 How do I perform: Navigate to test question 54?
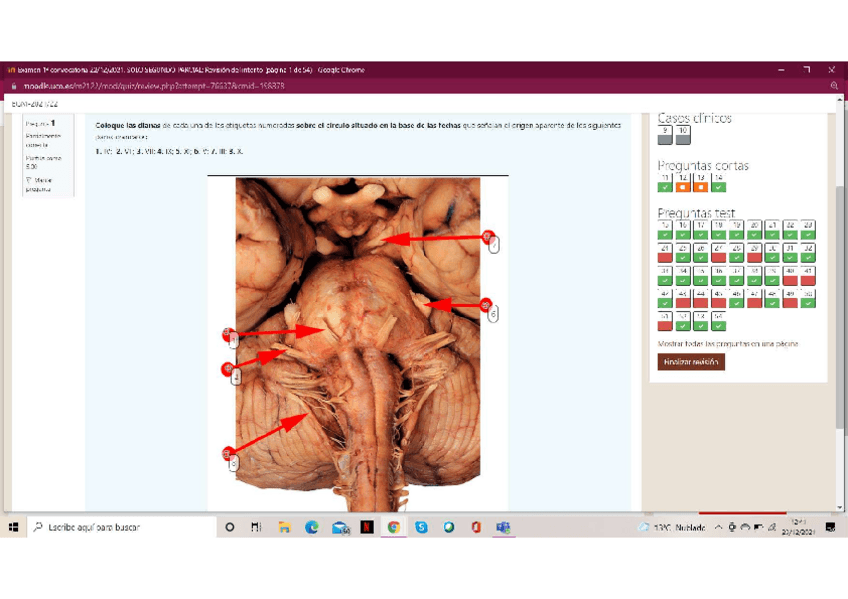[718, 321]
